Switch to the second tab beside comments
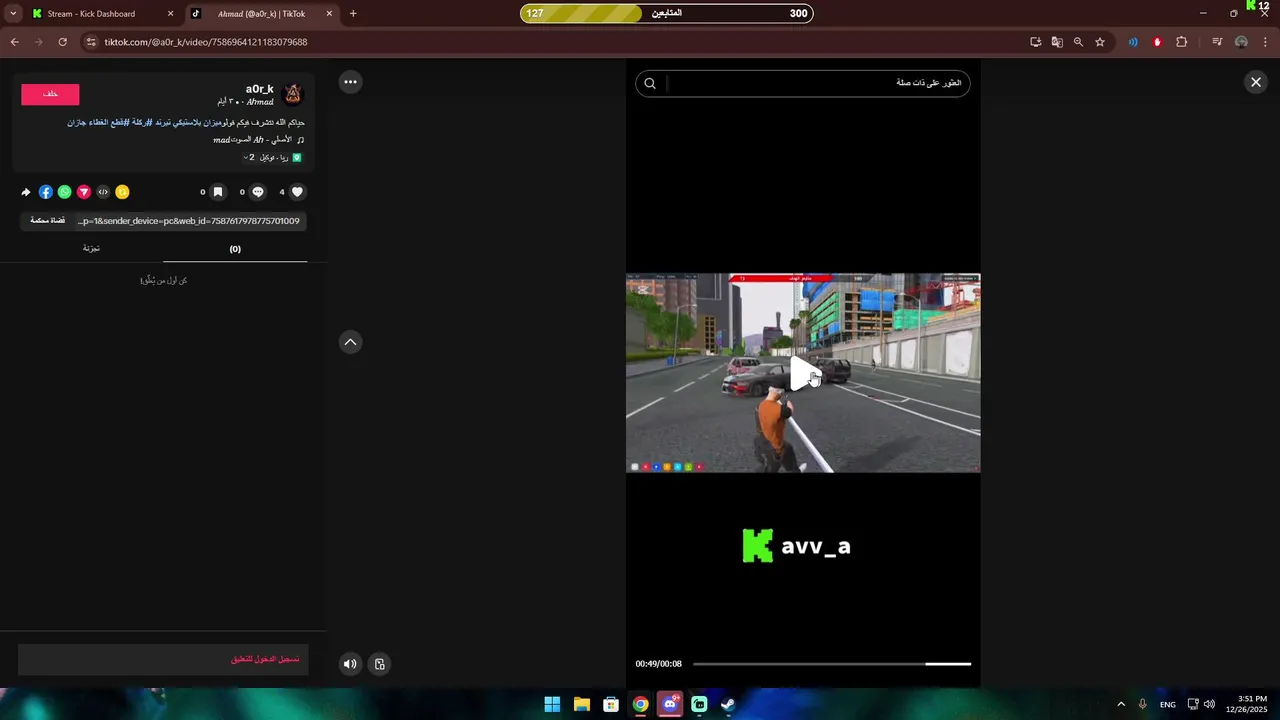This screenshot has height=720, width=1280. pyautogui.click(x=91, y=248)
